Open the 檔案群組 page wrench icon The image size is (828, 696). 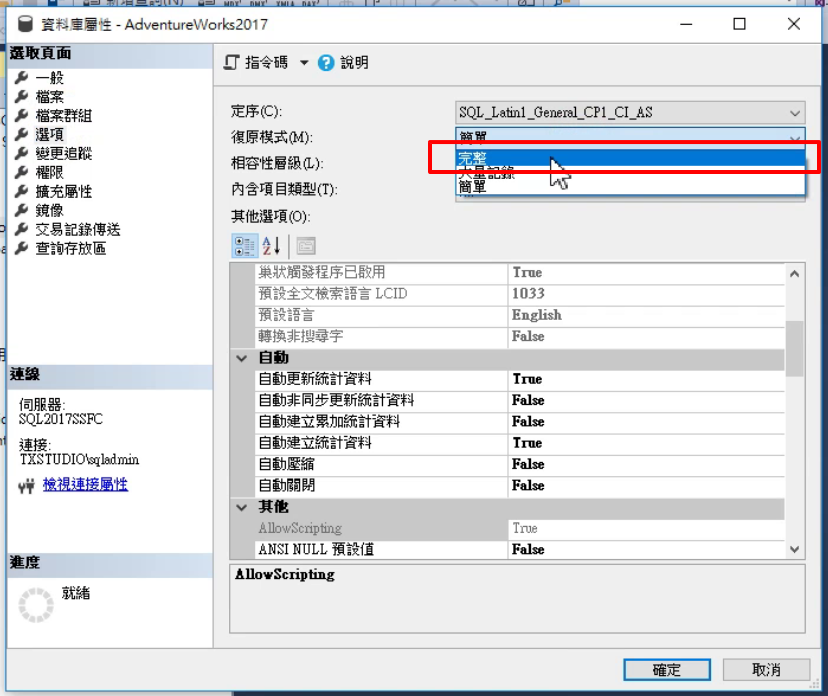(x=22, y=116)
